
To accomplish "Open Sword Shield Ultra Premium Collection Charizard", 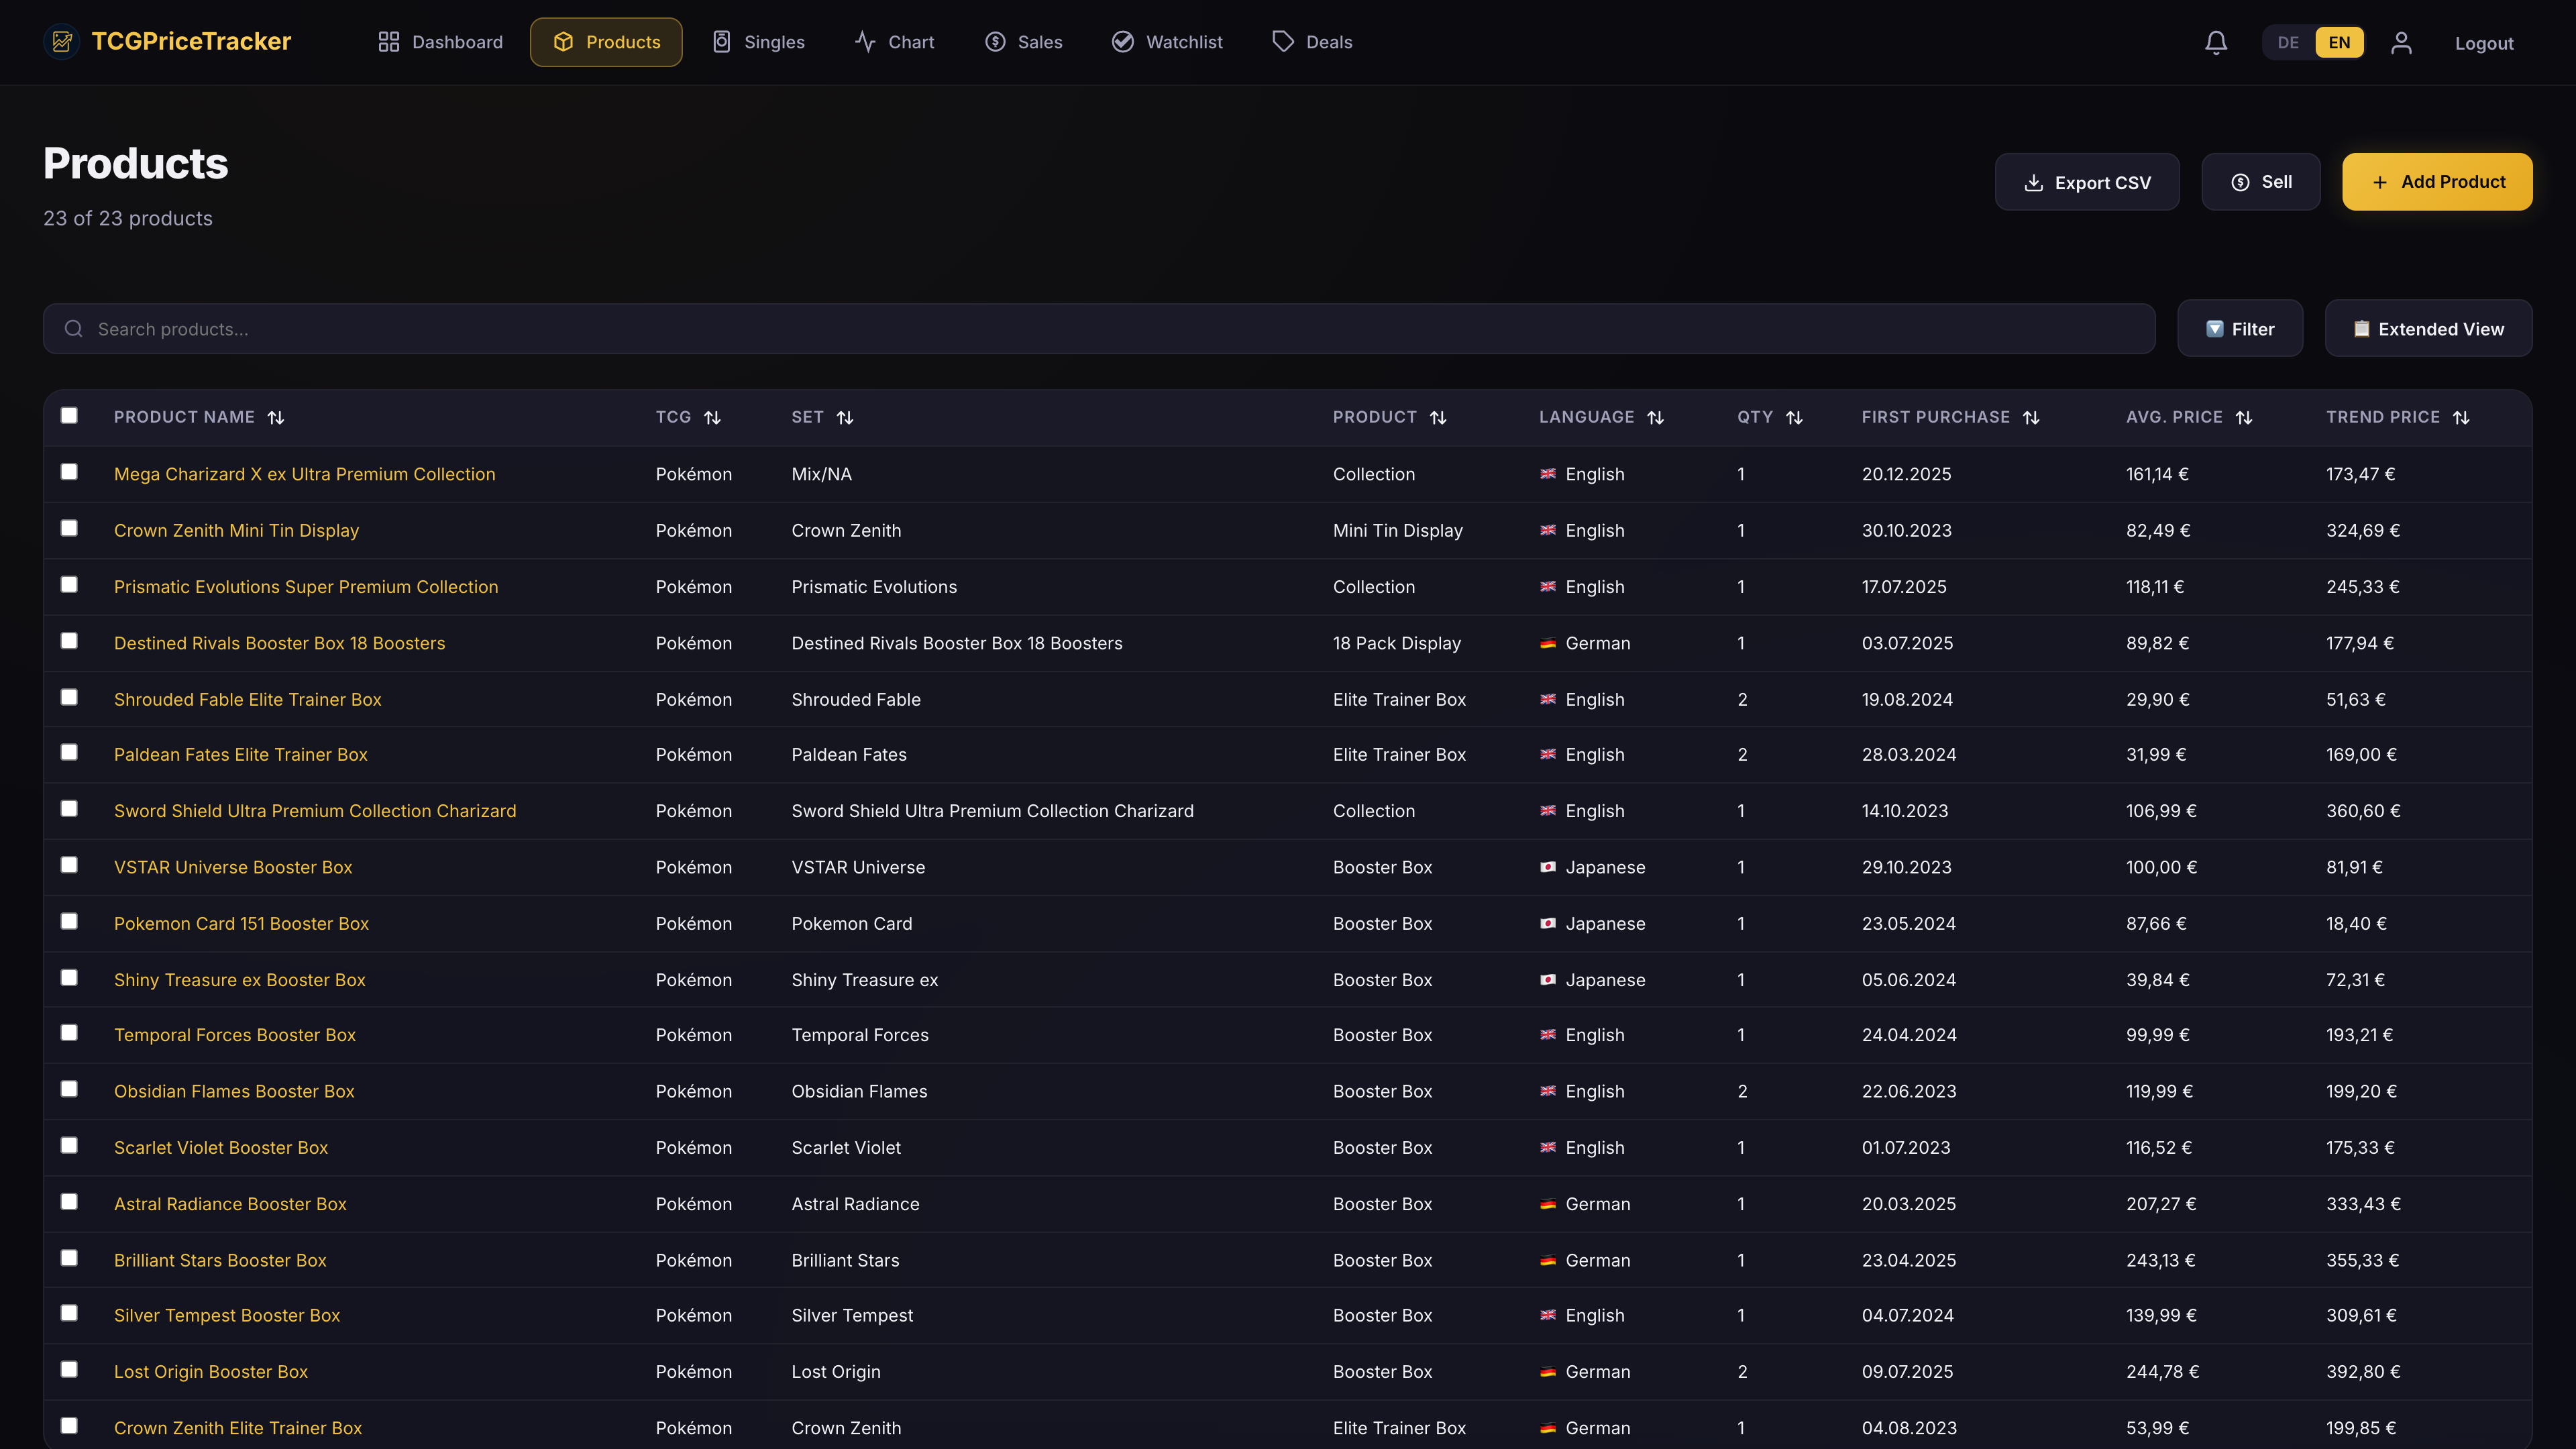I will 315,811.
